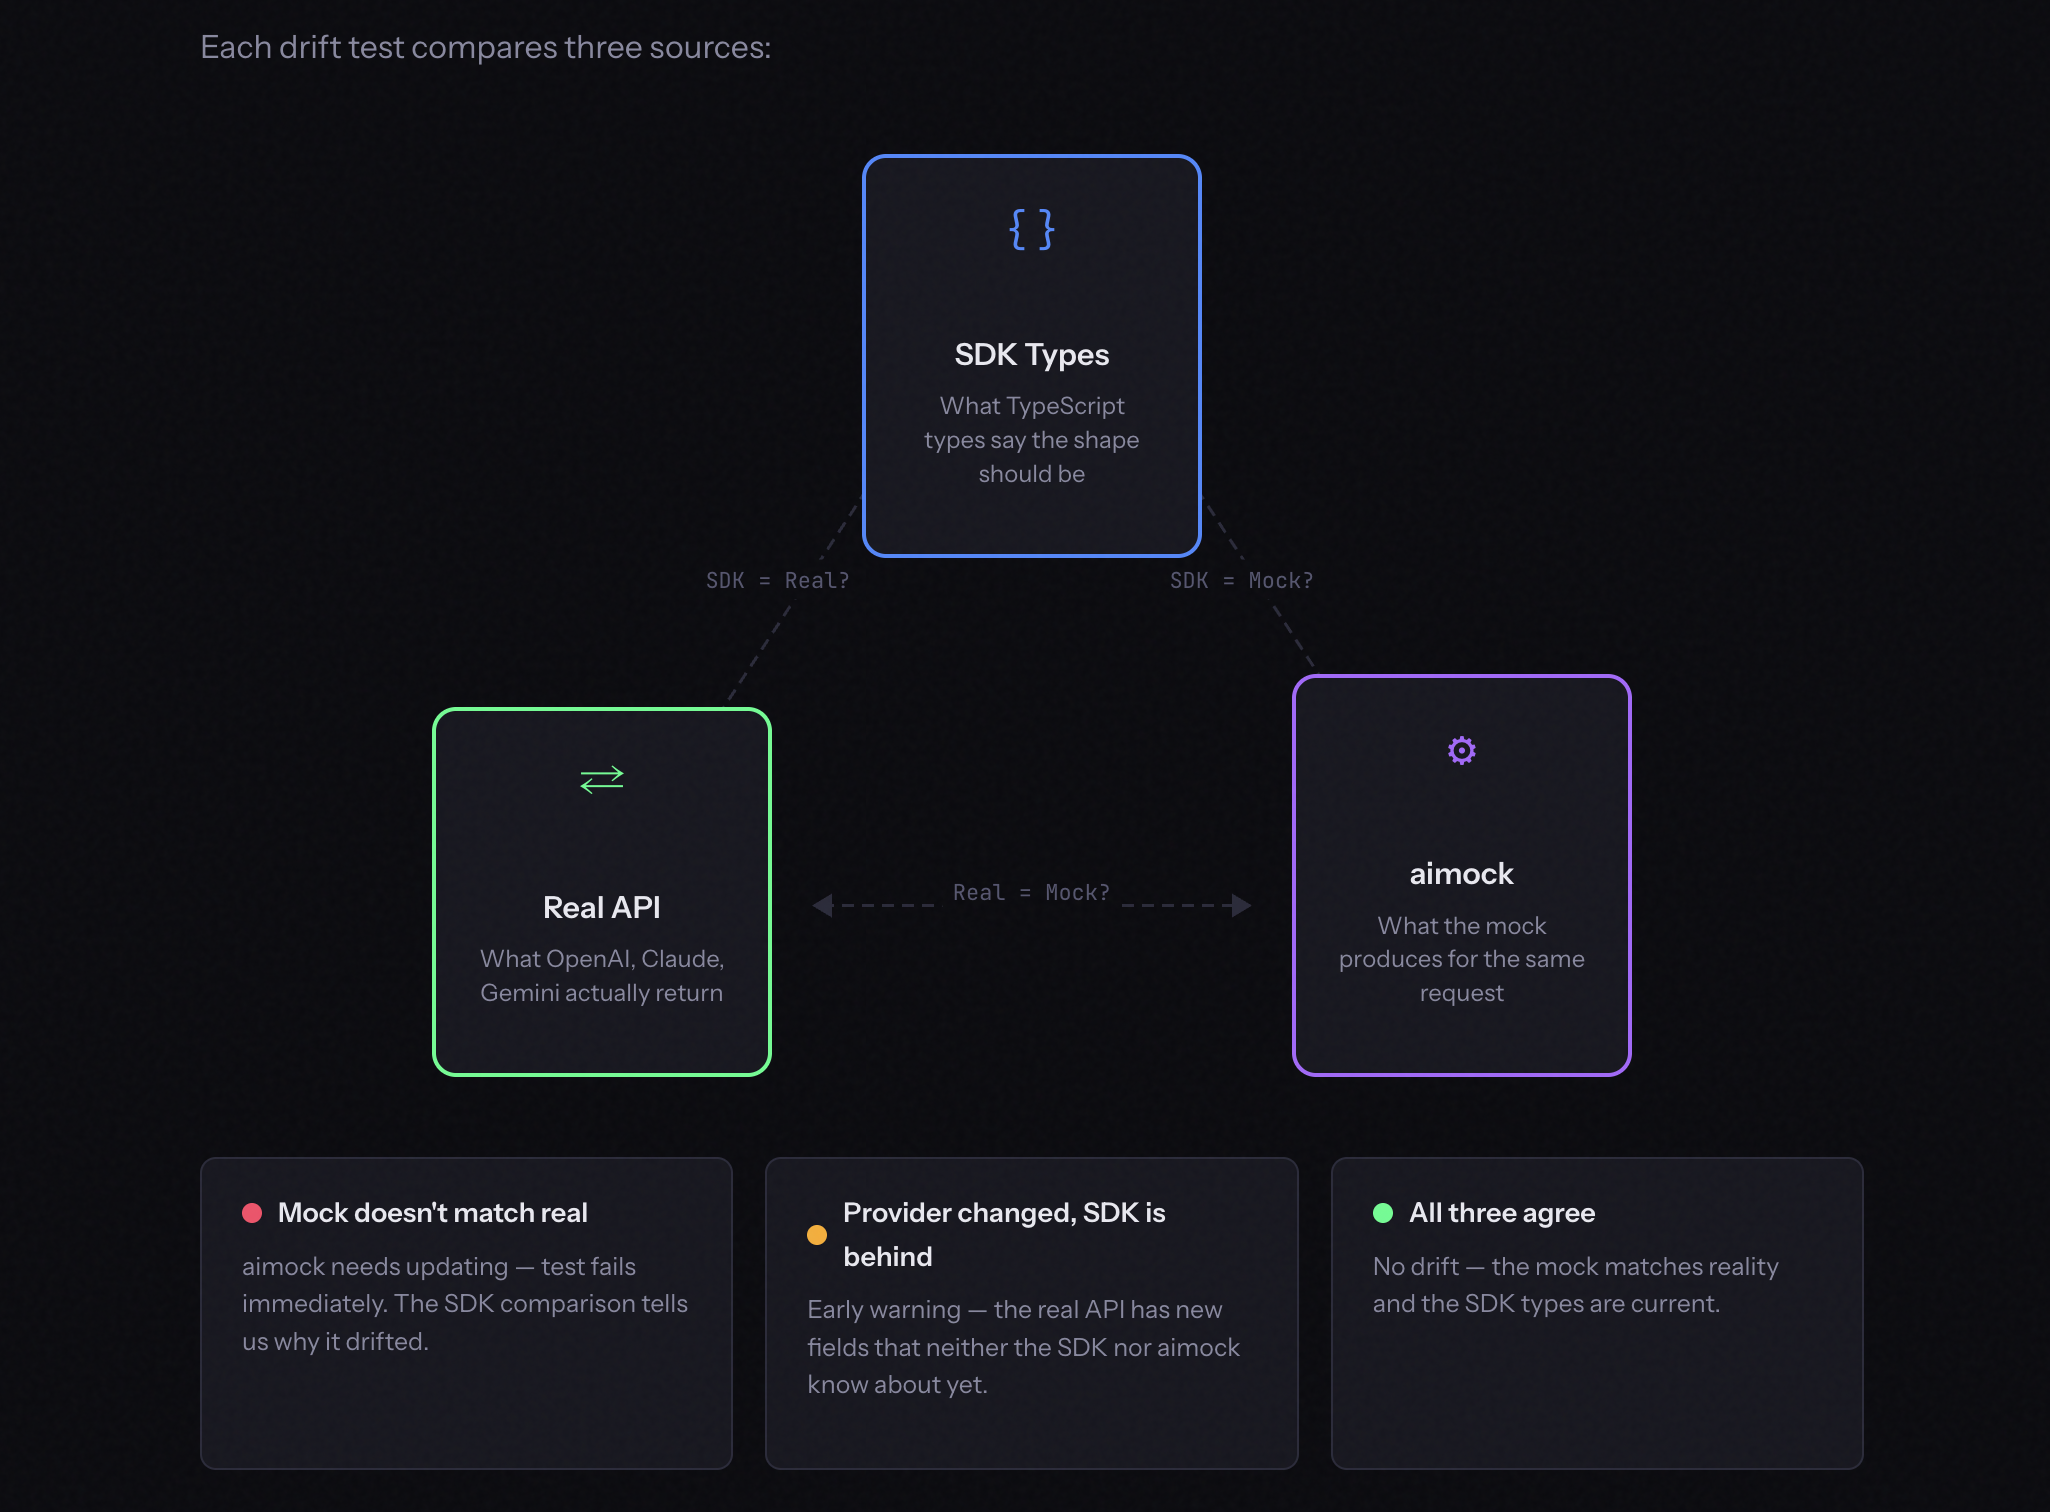Click 'Provider changed, SDK is behind' heading
2050x1512 pixels.
point(1003,1234)
